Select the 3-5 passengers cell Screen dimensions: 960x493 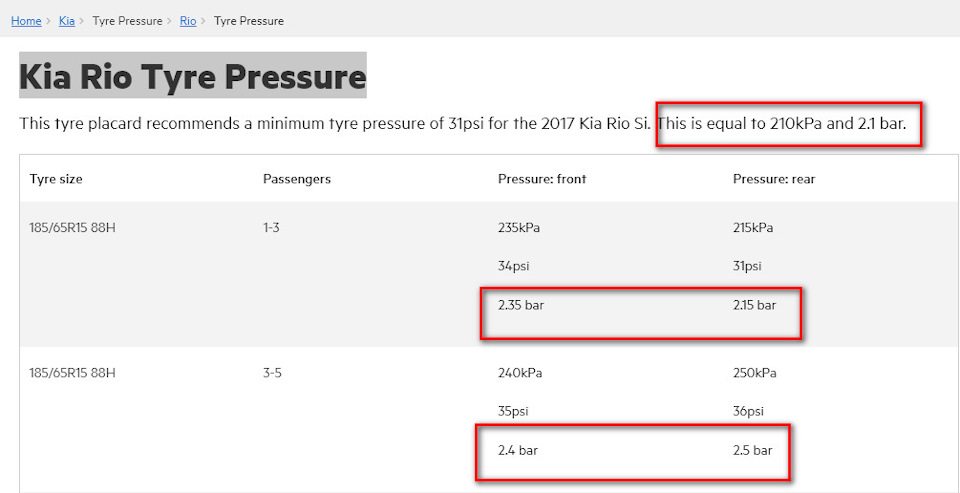click(273, 373)
